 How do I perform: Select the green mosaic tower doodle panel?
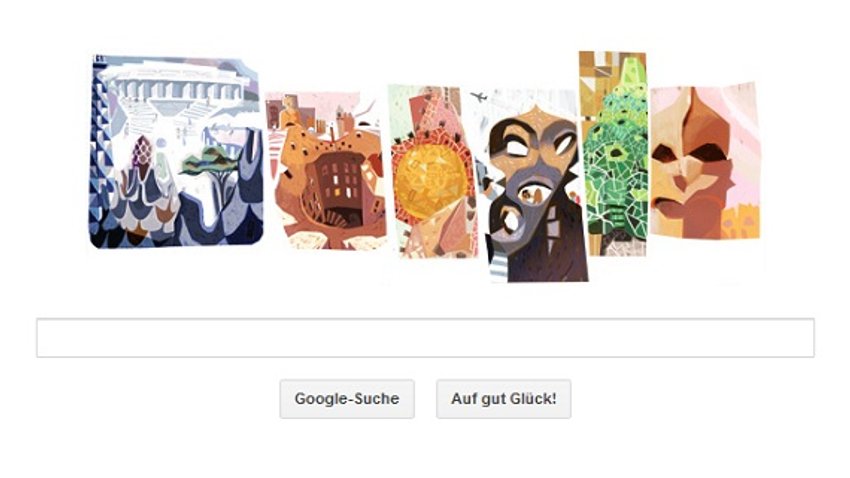tap(613, 153)
